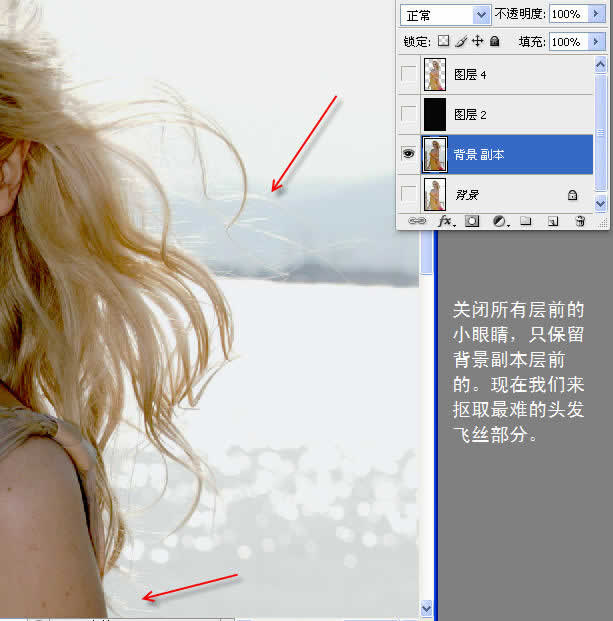
Task: Select the 背景 副本 layer name
Action: 479,154
